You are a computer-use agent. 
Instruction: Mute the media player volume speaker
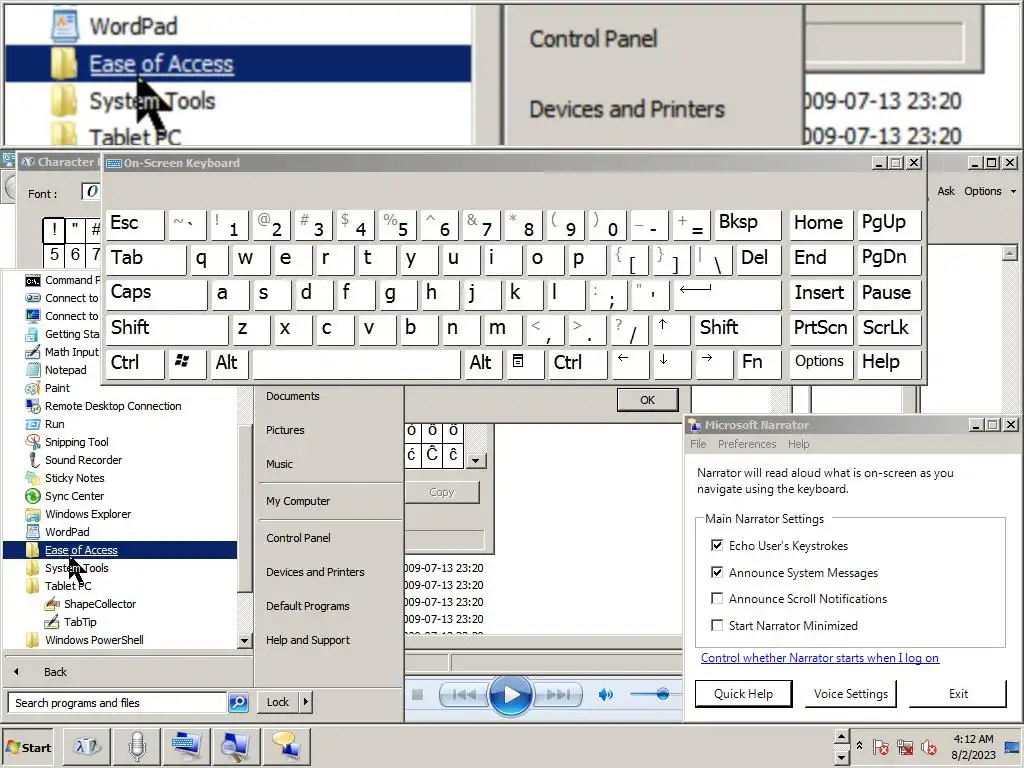(605, 694)
